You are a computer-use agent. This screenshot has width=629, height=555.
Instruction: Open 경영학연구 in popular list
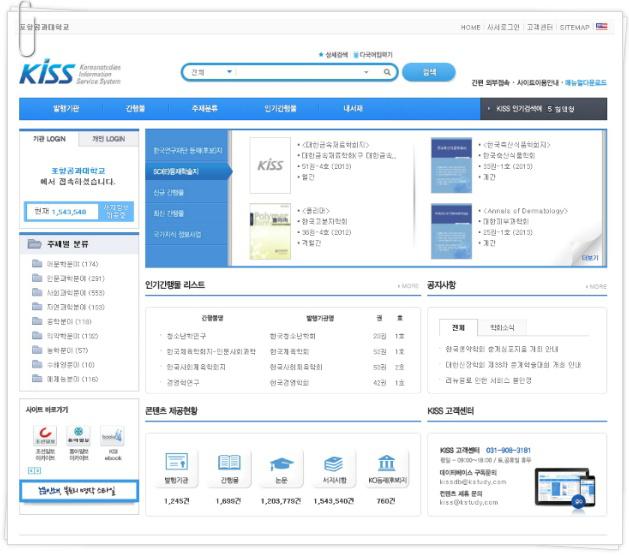(183, 383)
